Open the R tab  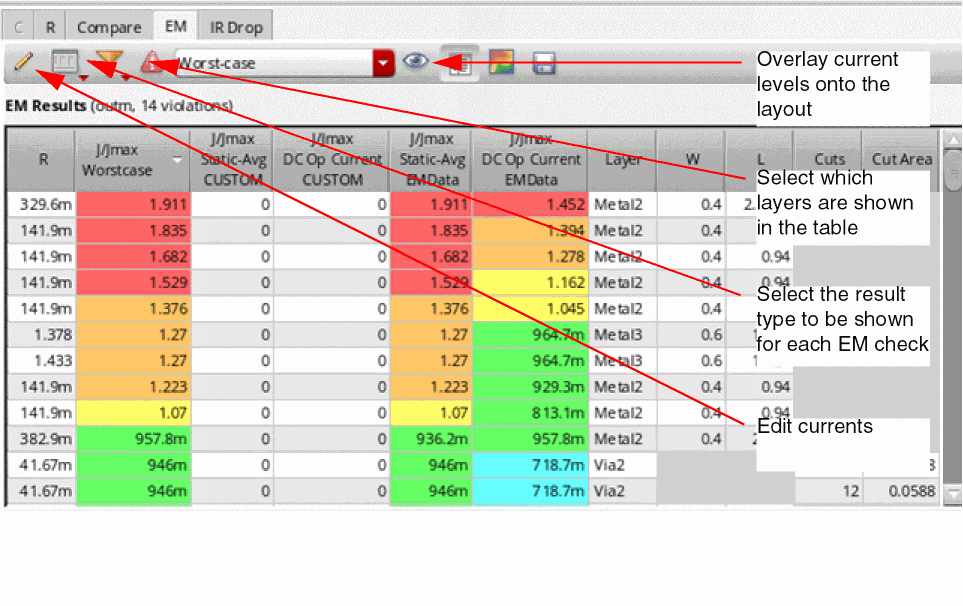[x=50, y=27]
